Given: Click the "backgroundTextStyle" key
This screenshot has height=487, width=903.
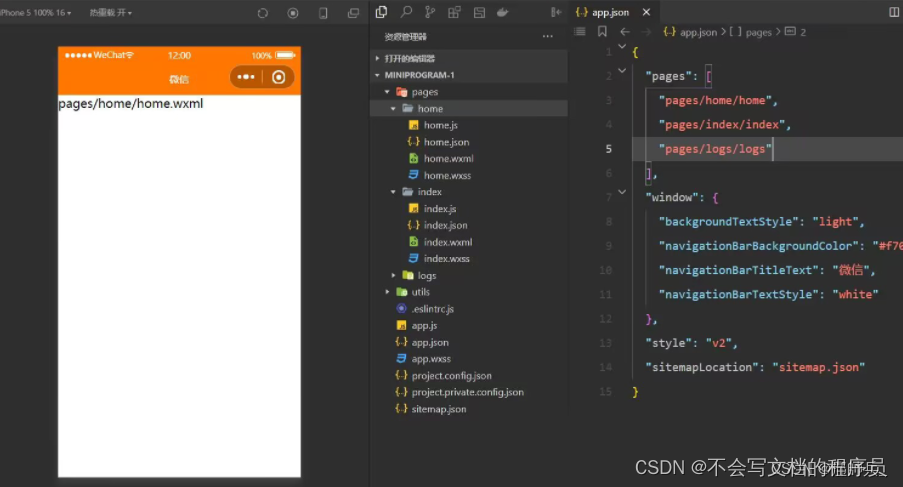Looking at the screenshot, I should [729, 222].
